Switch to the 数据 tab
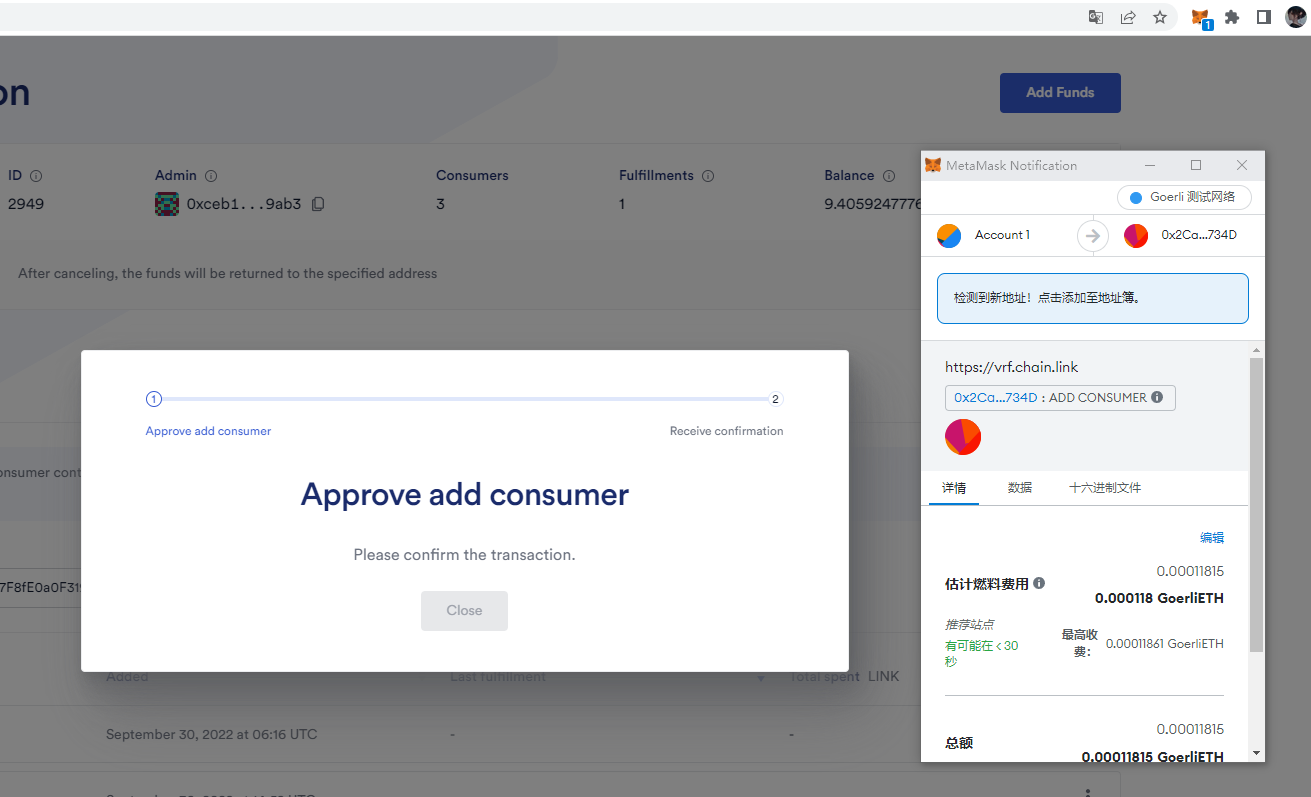This screenshot has height=797, width=1311. click(1020, 488)
